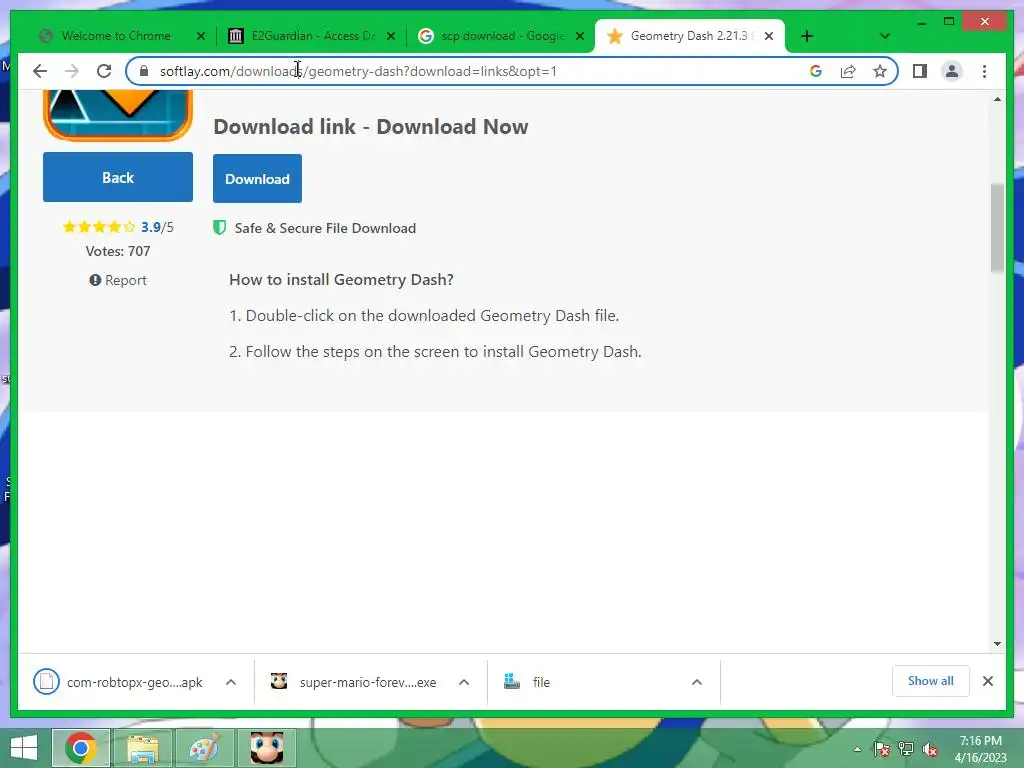Click the Download link - Download Now heading

pos(370,127)
